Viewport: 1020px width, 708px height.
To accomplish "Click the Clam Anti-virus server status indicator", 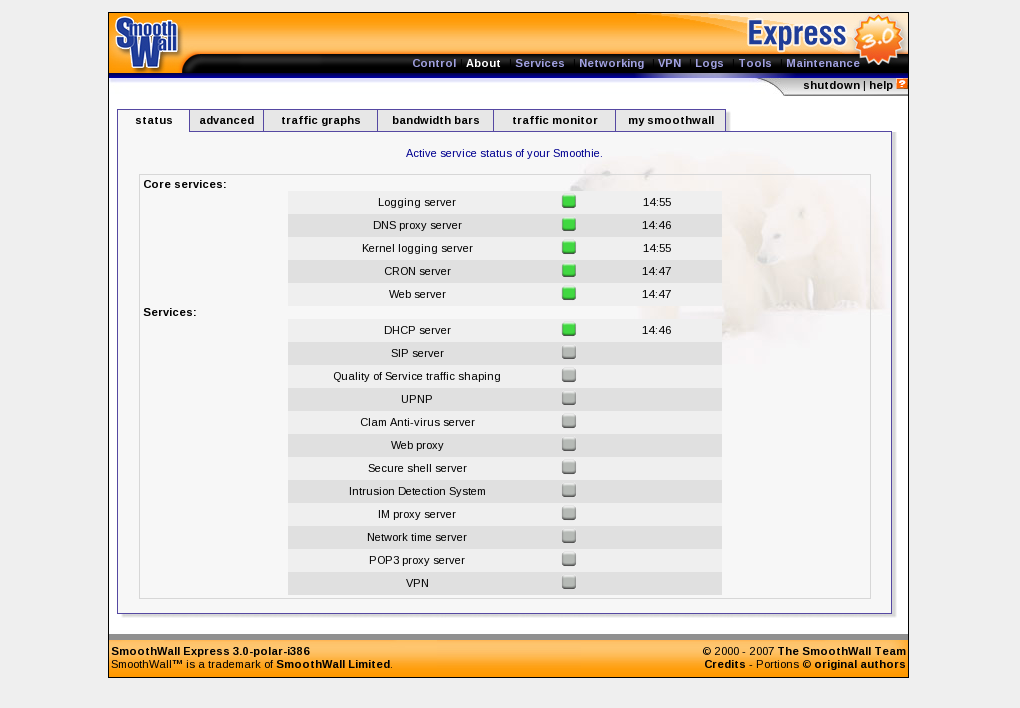I will pyautogui.click(x=569, y=422).
